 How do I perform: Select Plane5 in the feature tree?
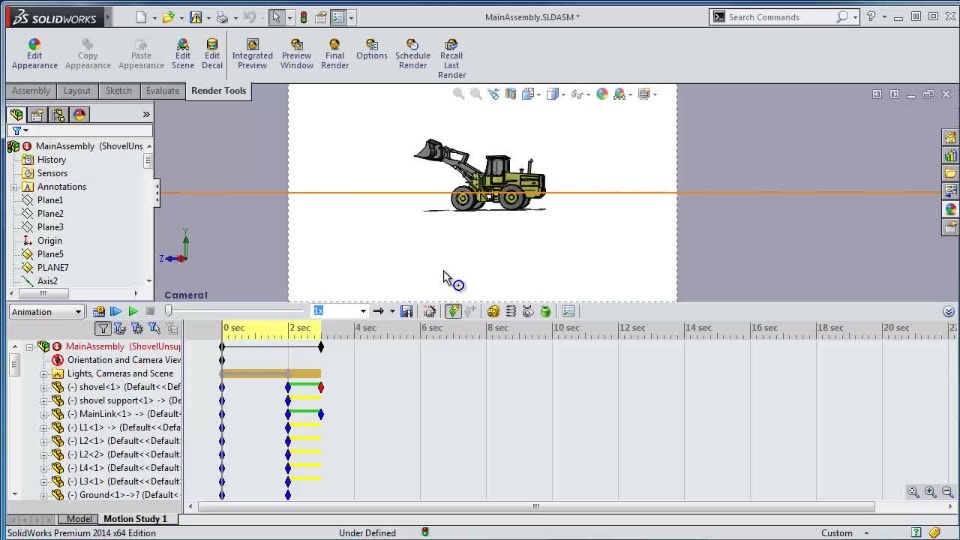pyautogui.click(x=50, y=254)
